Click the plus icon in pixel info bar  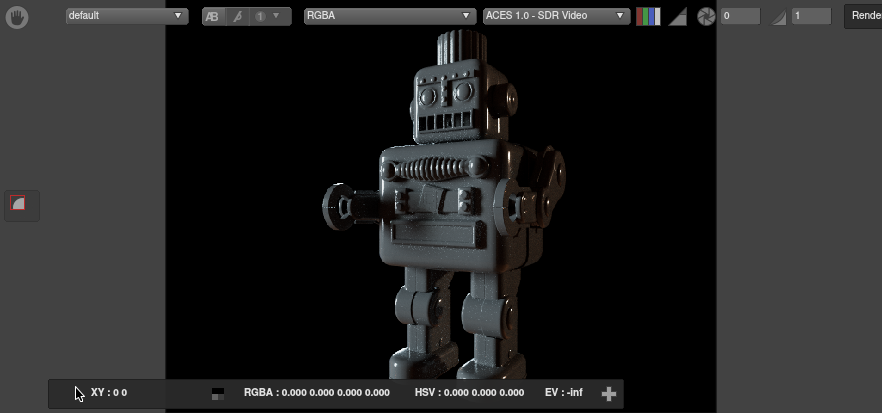[608, 394]
